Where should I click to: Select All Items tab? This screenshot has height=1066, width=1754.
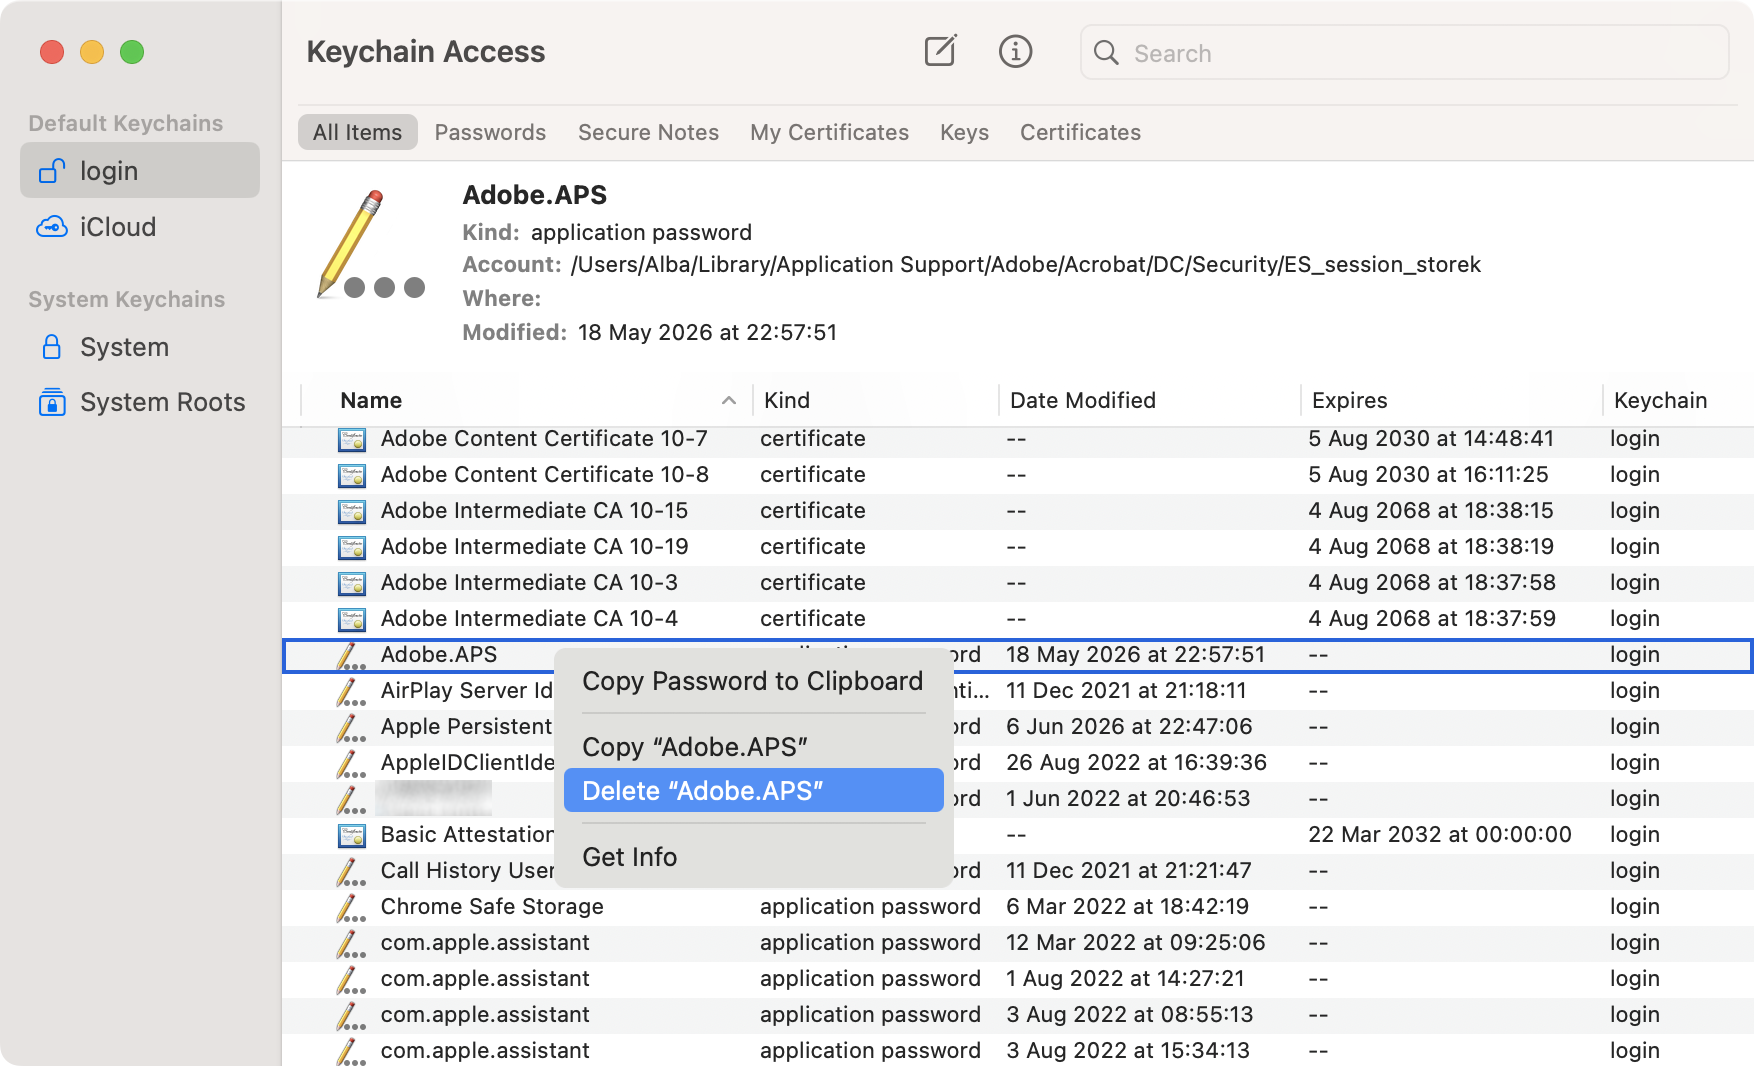(357, 132)
